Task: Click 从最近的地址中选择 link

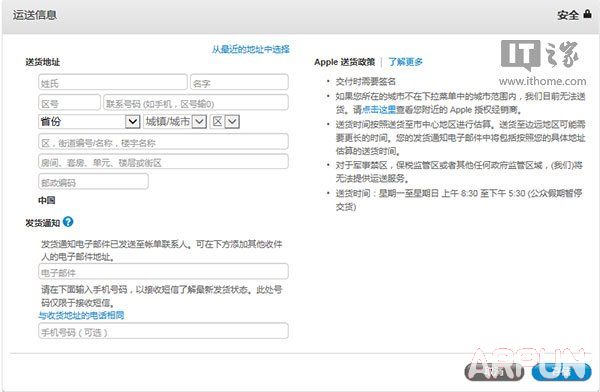Action: (251, 49)
